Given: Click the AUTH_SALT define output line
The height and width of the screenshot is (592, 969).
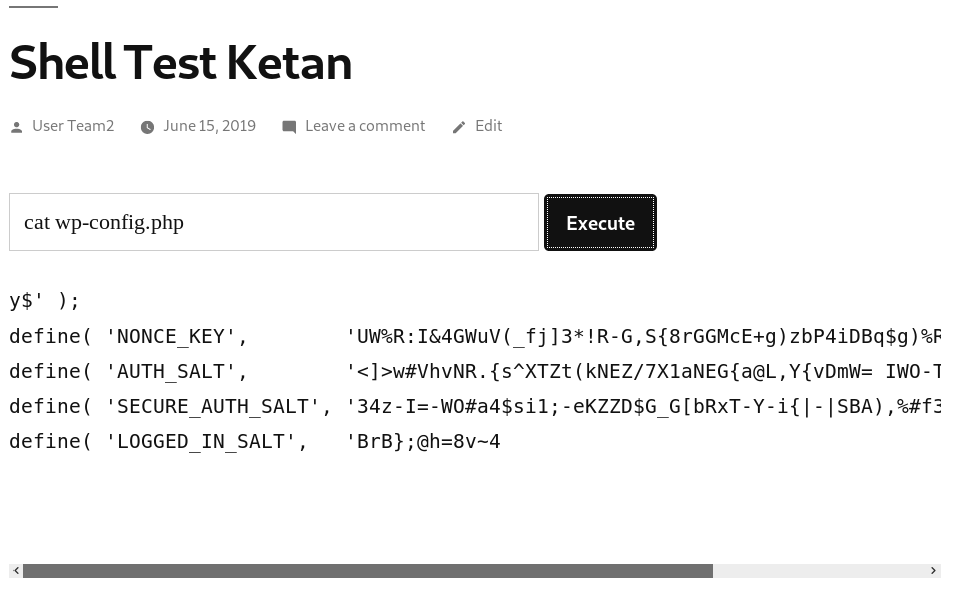Looking at the screenshot, I should click(x=475, y=371).
